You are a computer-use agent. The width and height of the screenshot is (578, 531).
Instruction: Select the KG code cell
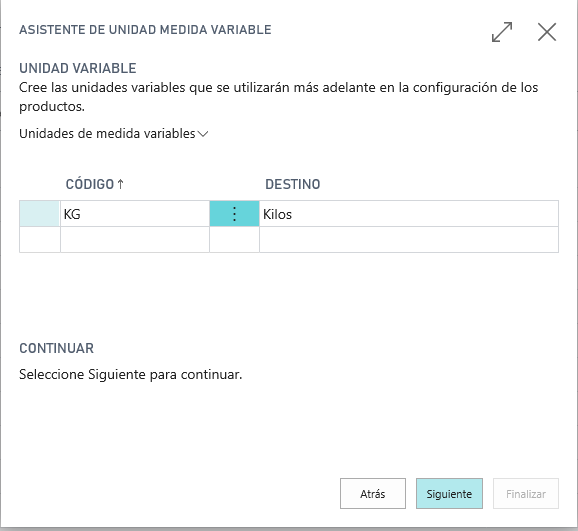(x=135, y=214)
